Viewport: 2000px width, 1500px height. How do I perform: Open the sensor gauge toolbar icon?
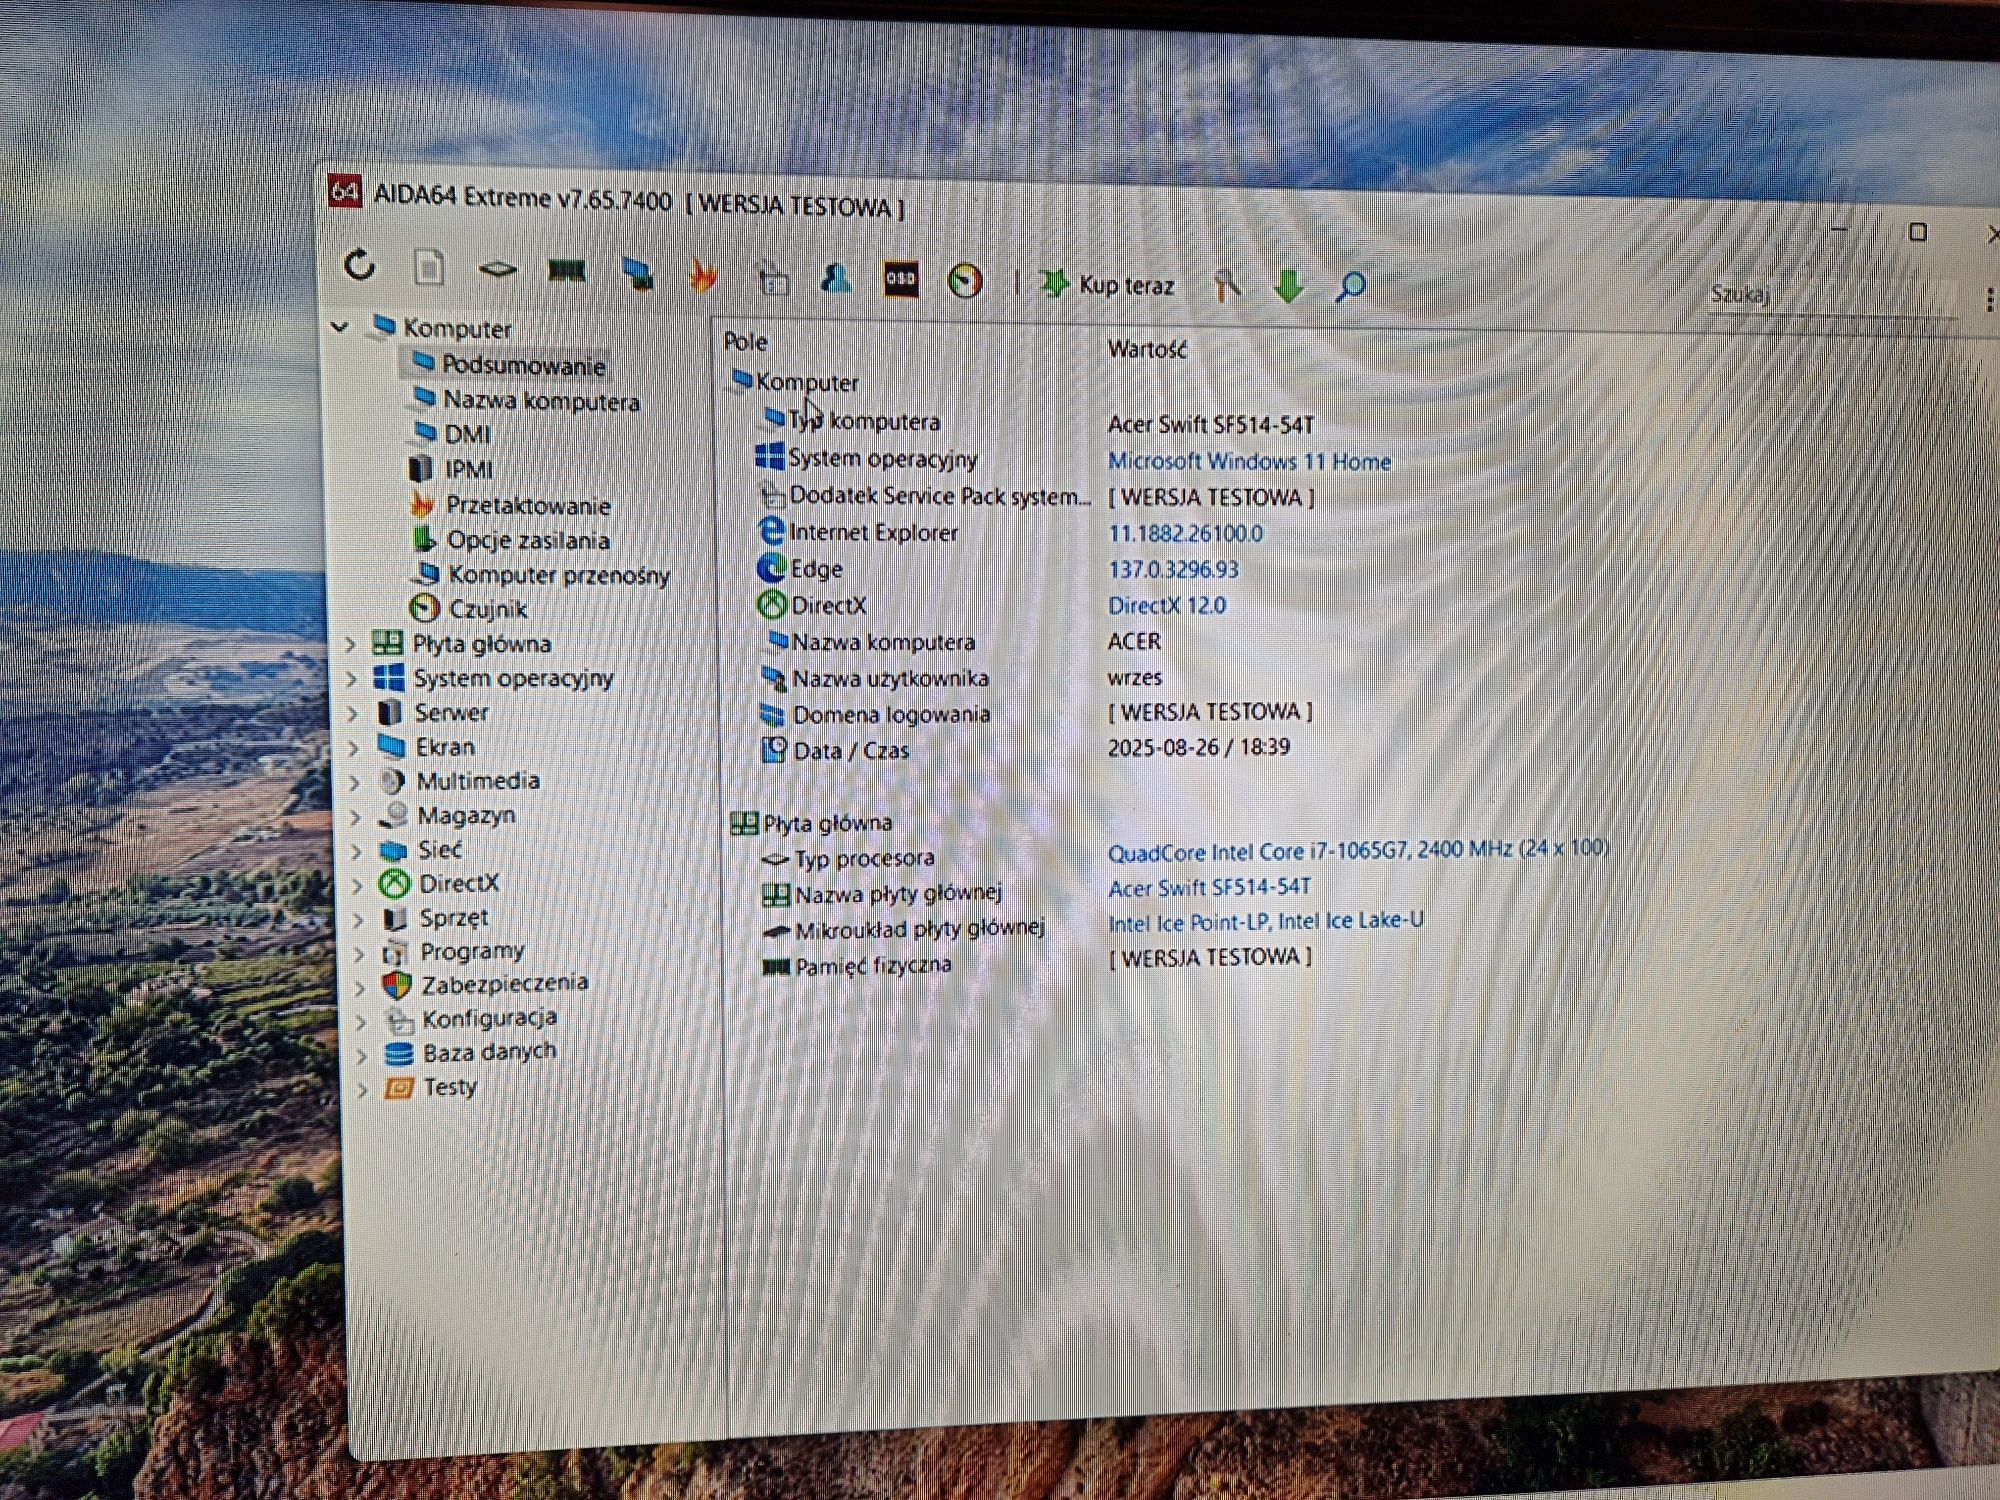tap(965, 282)
